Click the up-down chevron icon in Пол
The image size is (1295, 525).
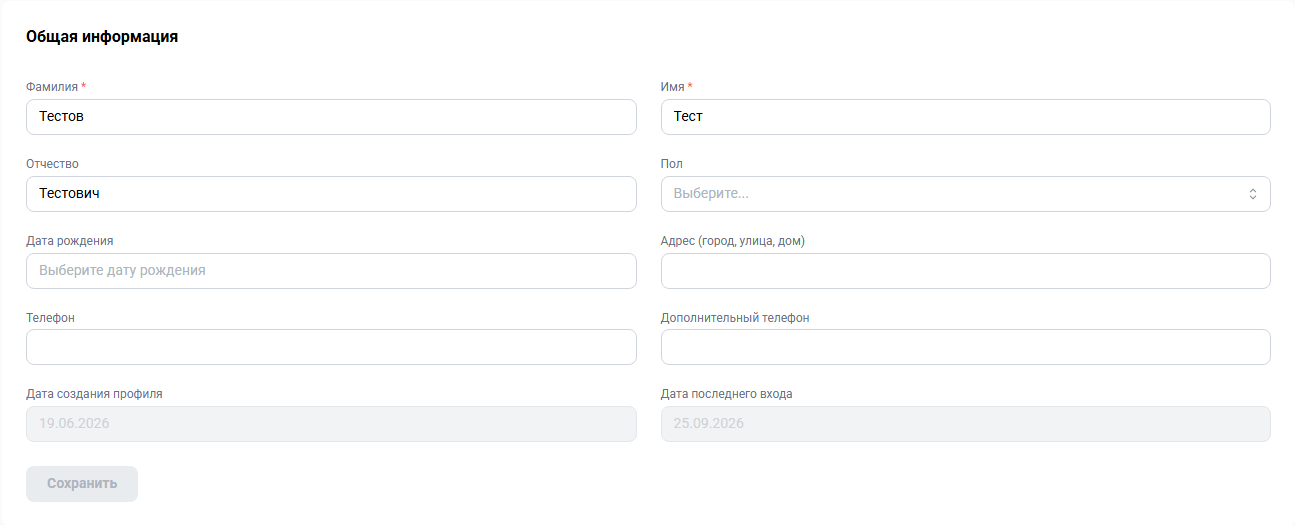(1252, 194)
